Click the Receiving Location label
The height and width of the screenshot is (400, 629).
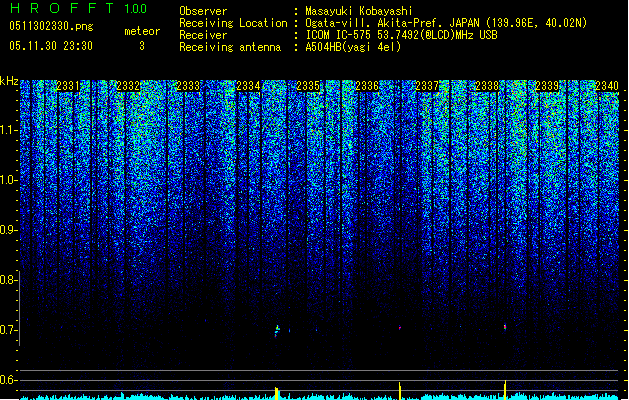click(233, 23)
